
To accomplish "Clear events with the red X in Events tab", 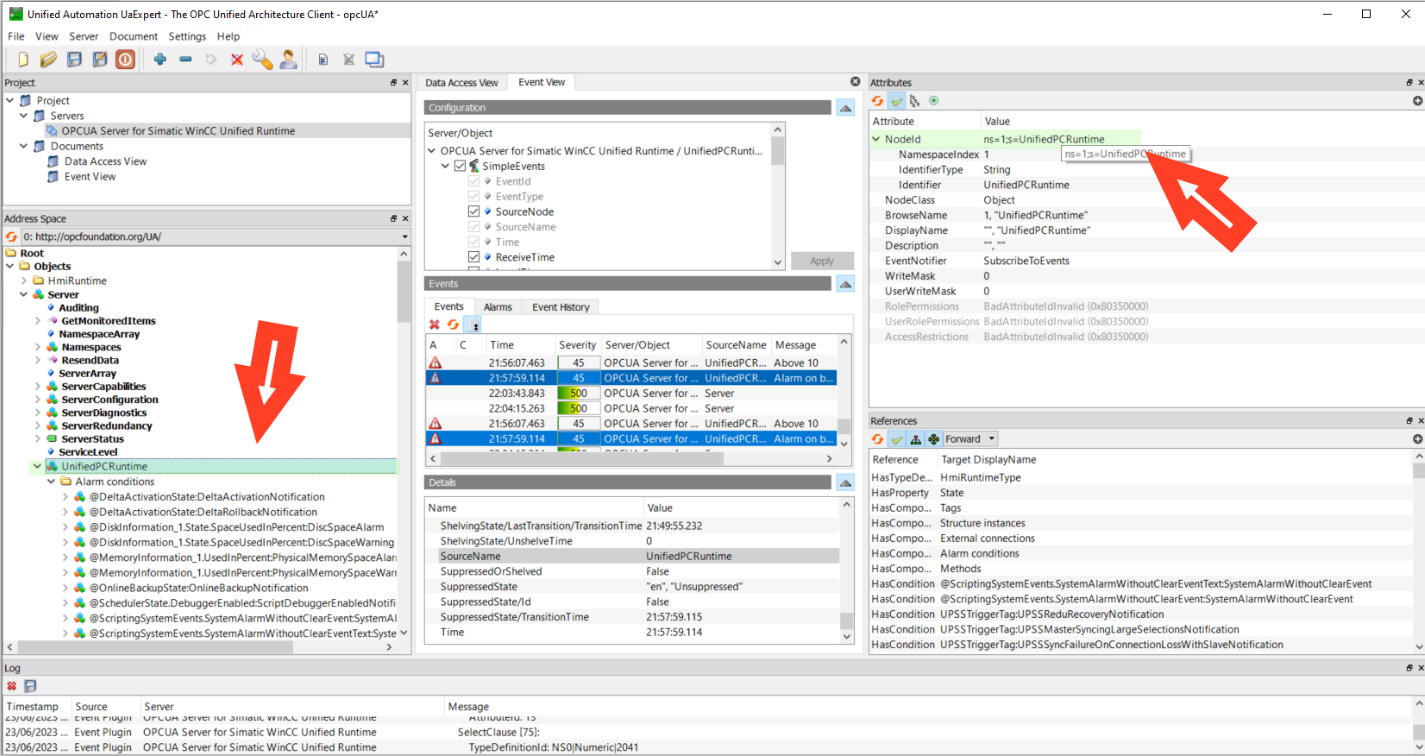I will coord(434,325).
